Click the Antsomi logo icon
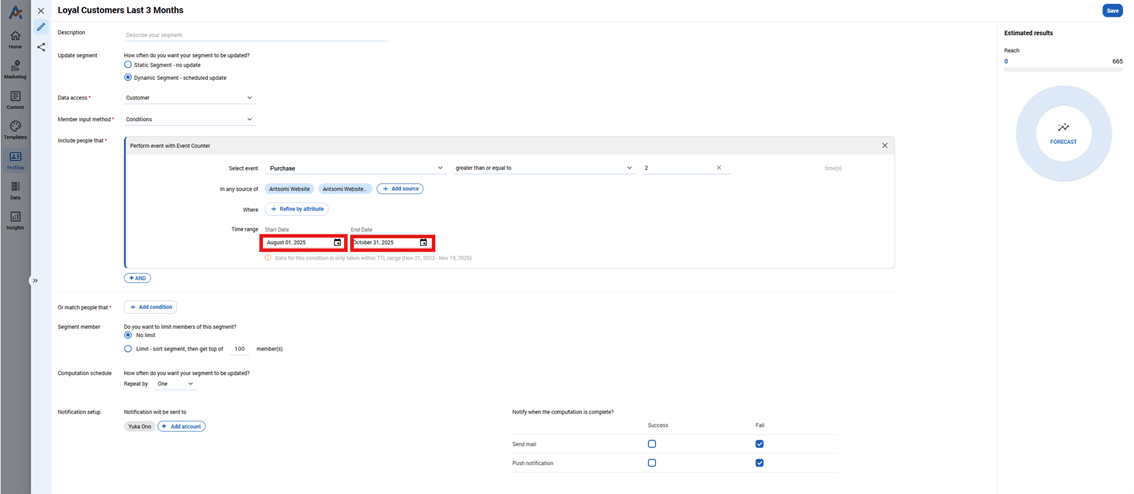This screenshot has height=494, width=1134. click(x=15, y=12)
